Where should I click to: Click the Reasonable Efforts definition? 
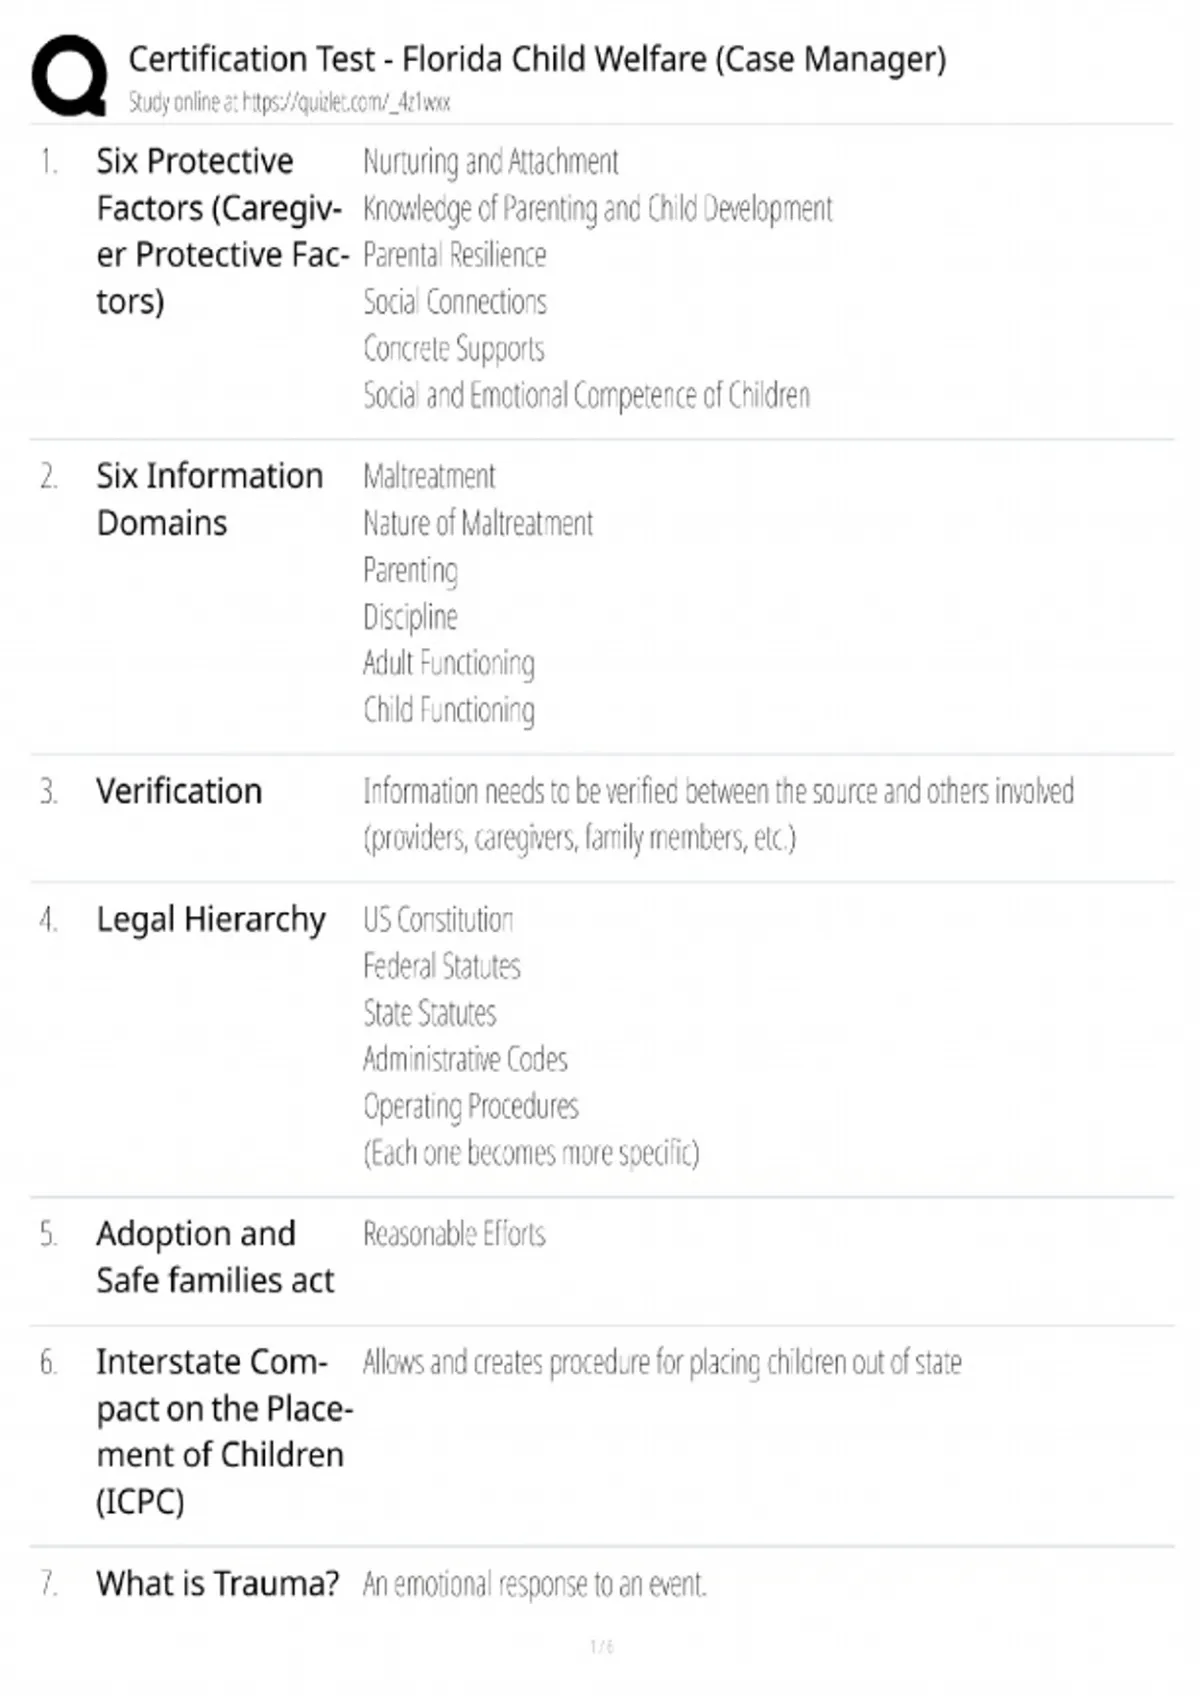click(x=454, y=1234)
